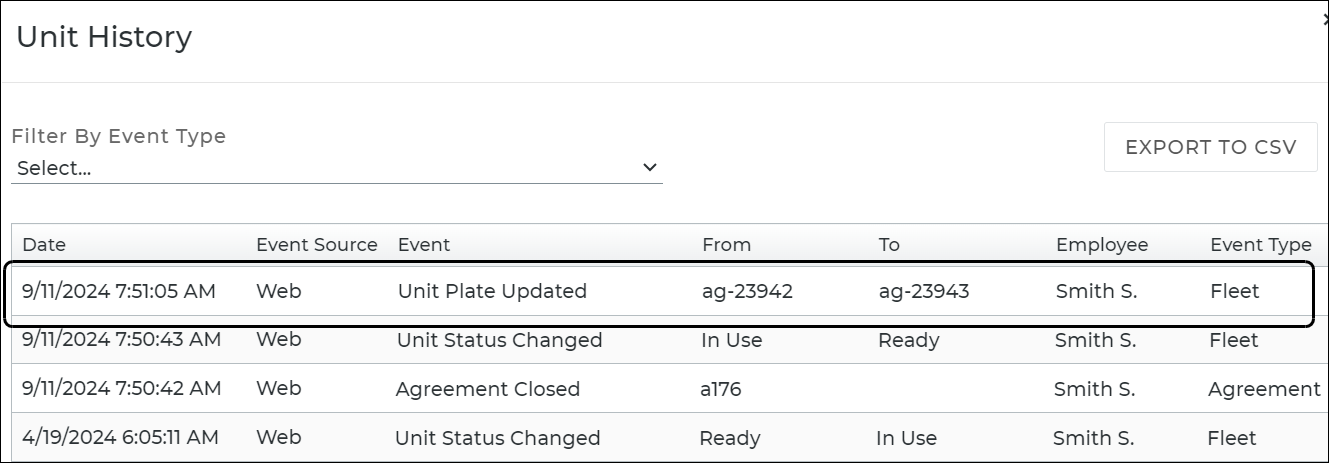Click the dropdown chevron arrow
This screenshot has width=1329, height=463.
pos(650,168)
